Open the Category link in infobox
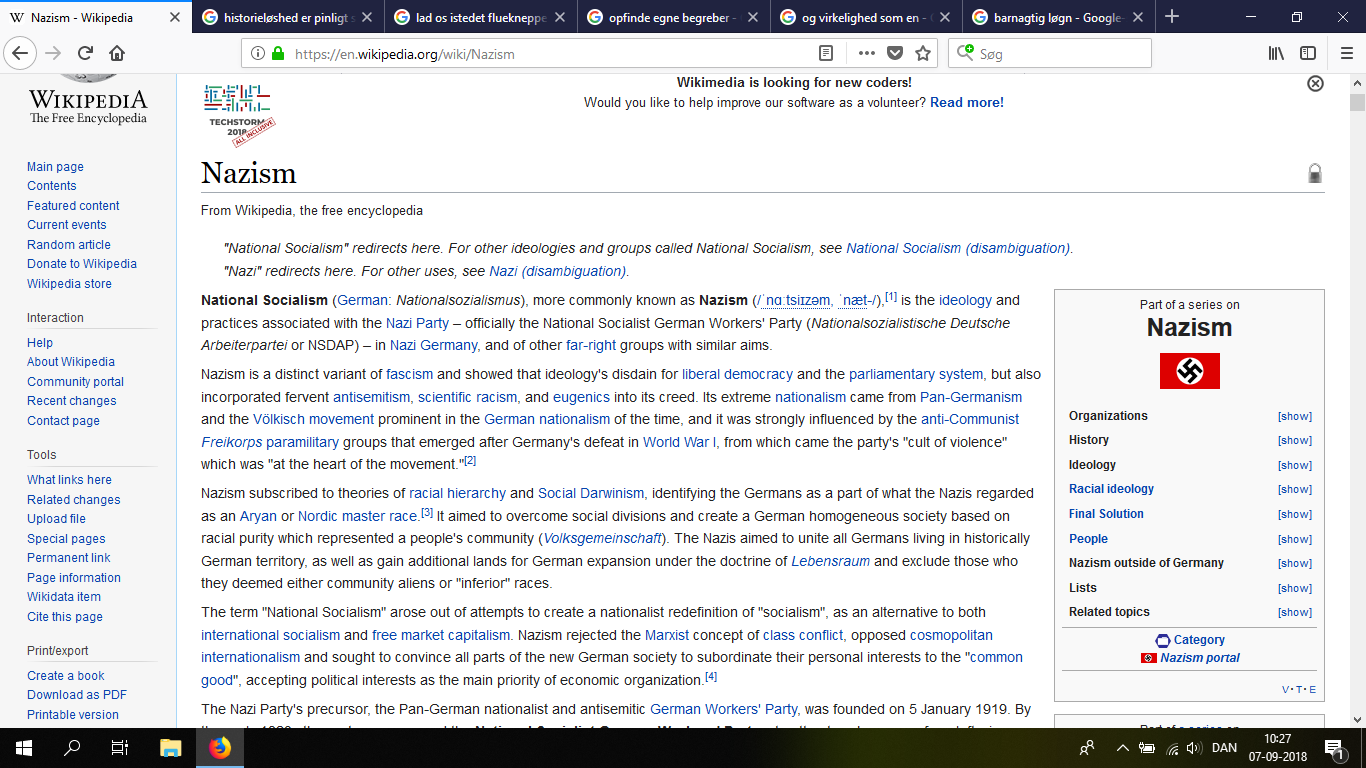 (x=1199, y=640)
